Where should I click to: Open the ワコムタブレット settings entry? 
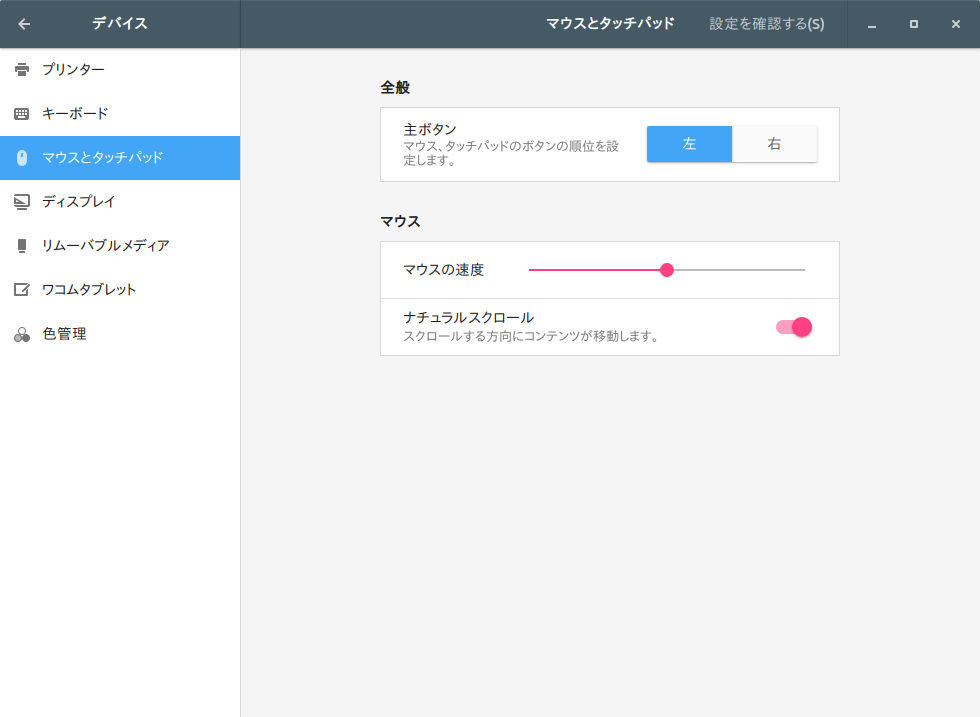pyautogui.click(x=86, y=289)
